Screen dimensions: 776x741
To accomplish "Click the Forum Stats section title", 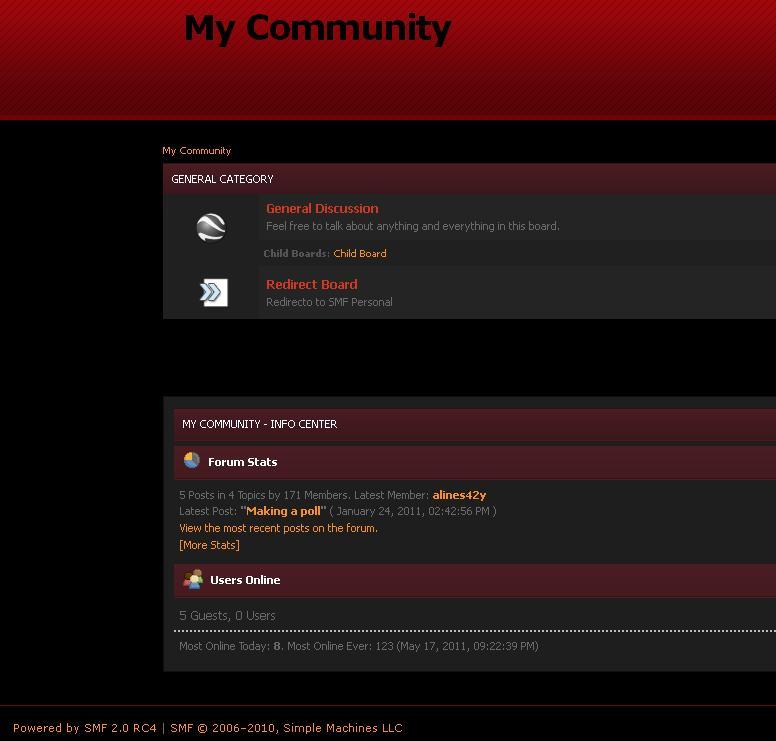I will point(242,462).
